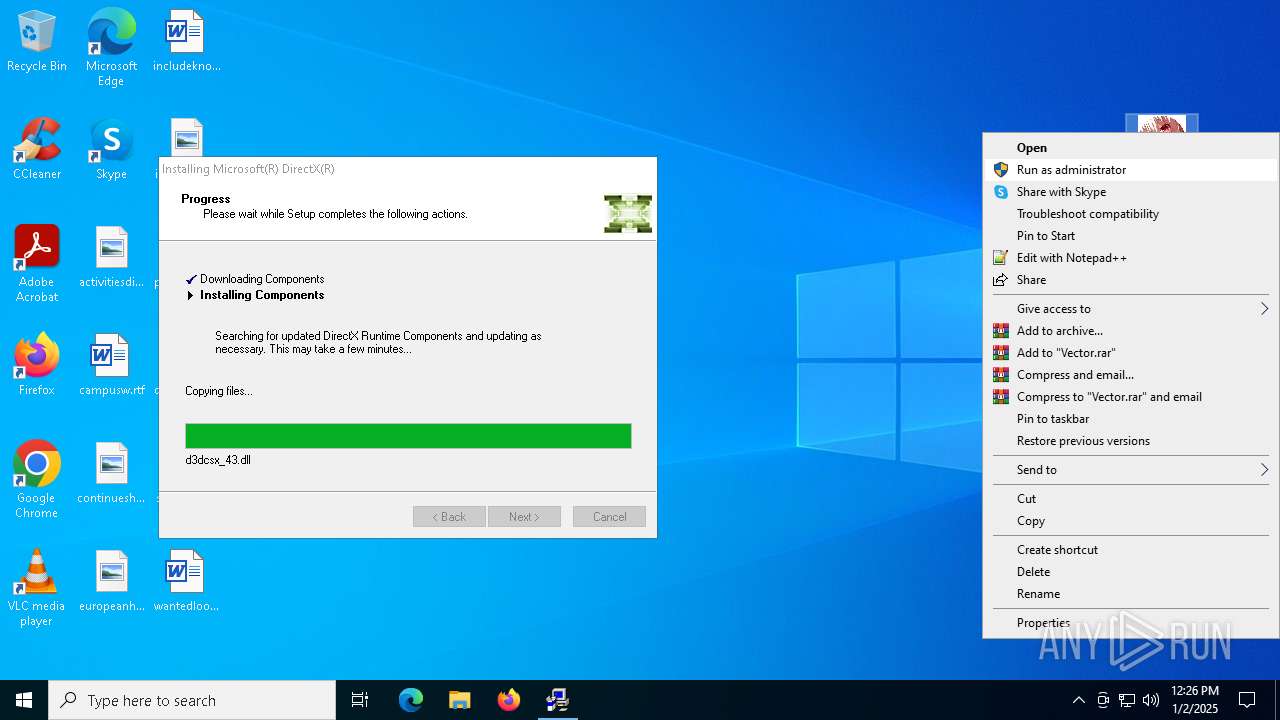Select Add to "Vector.rar"

click(x=1131, y=353)
